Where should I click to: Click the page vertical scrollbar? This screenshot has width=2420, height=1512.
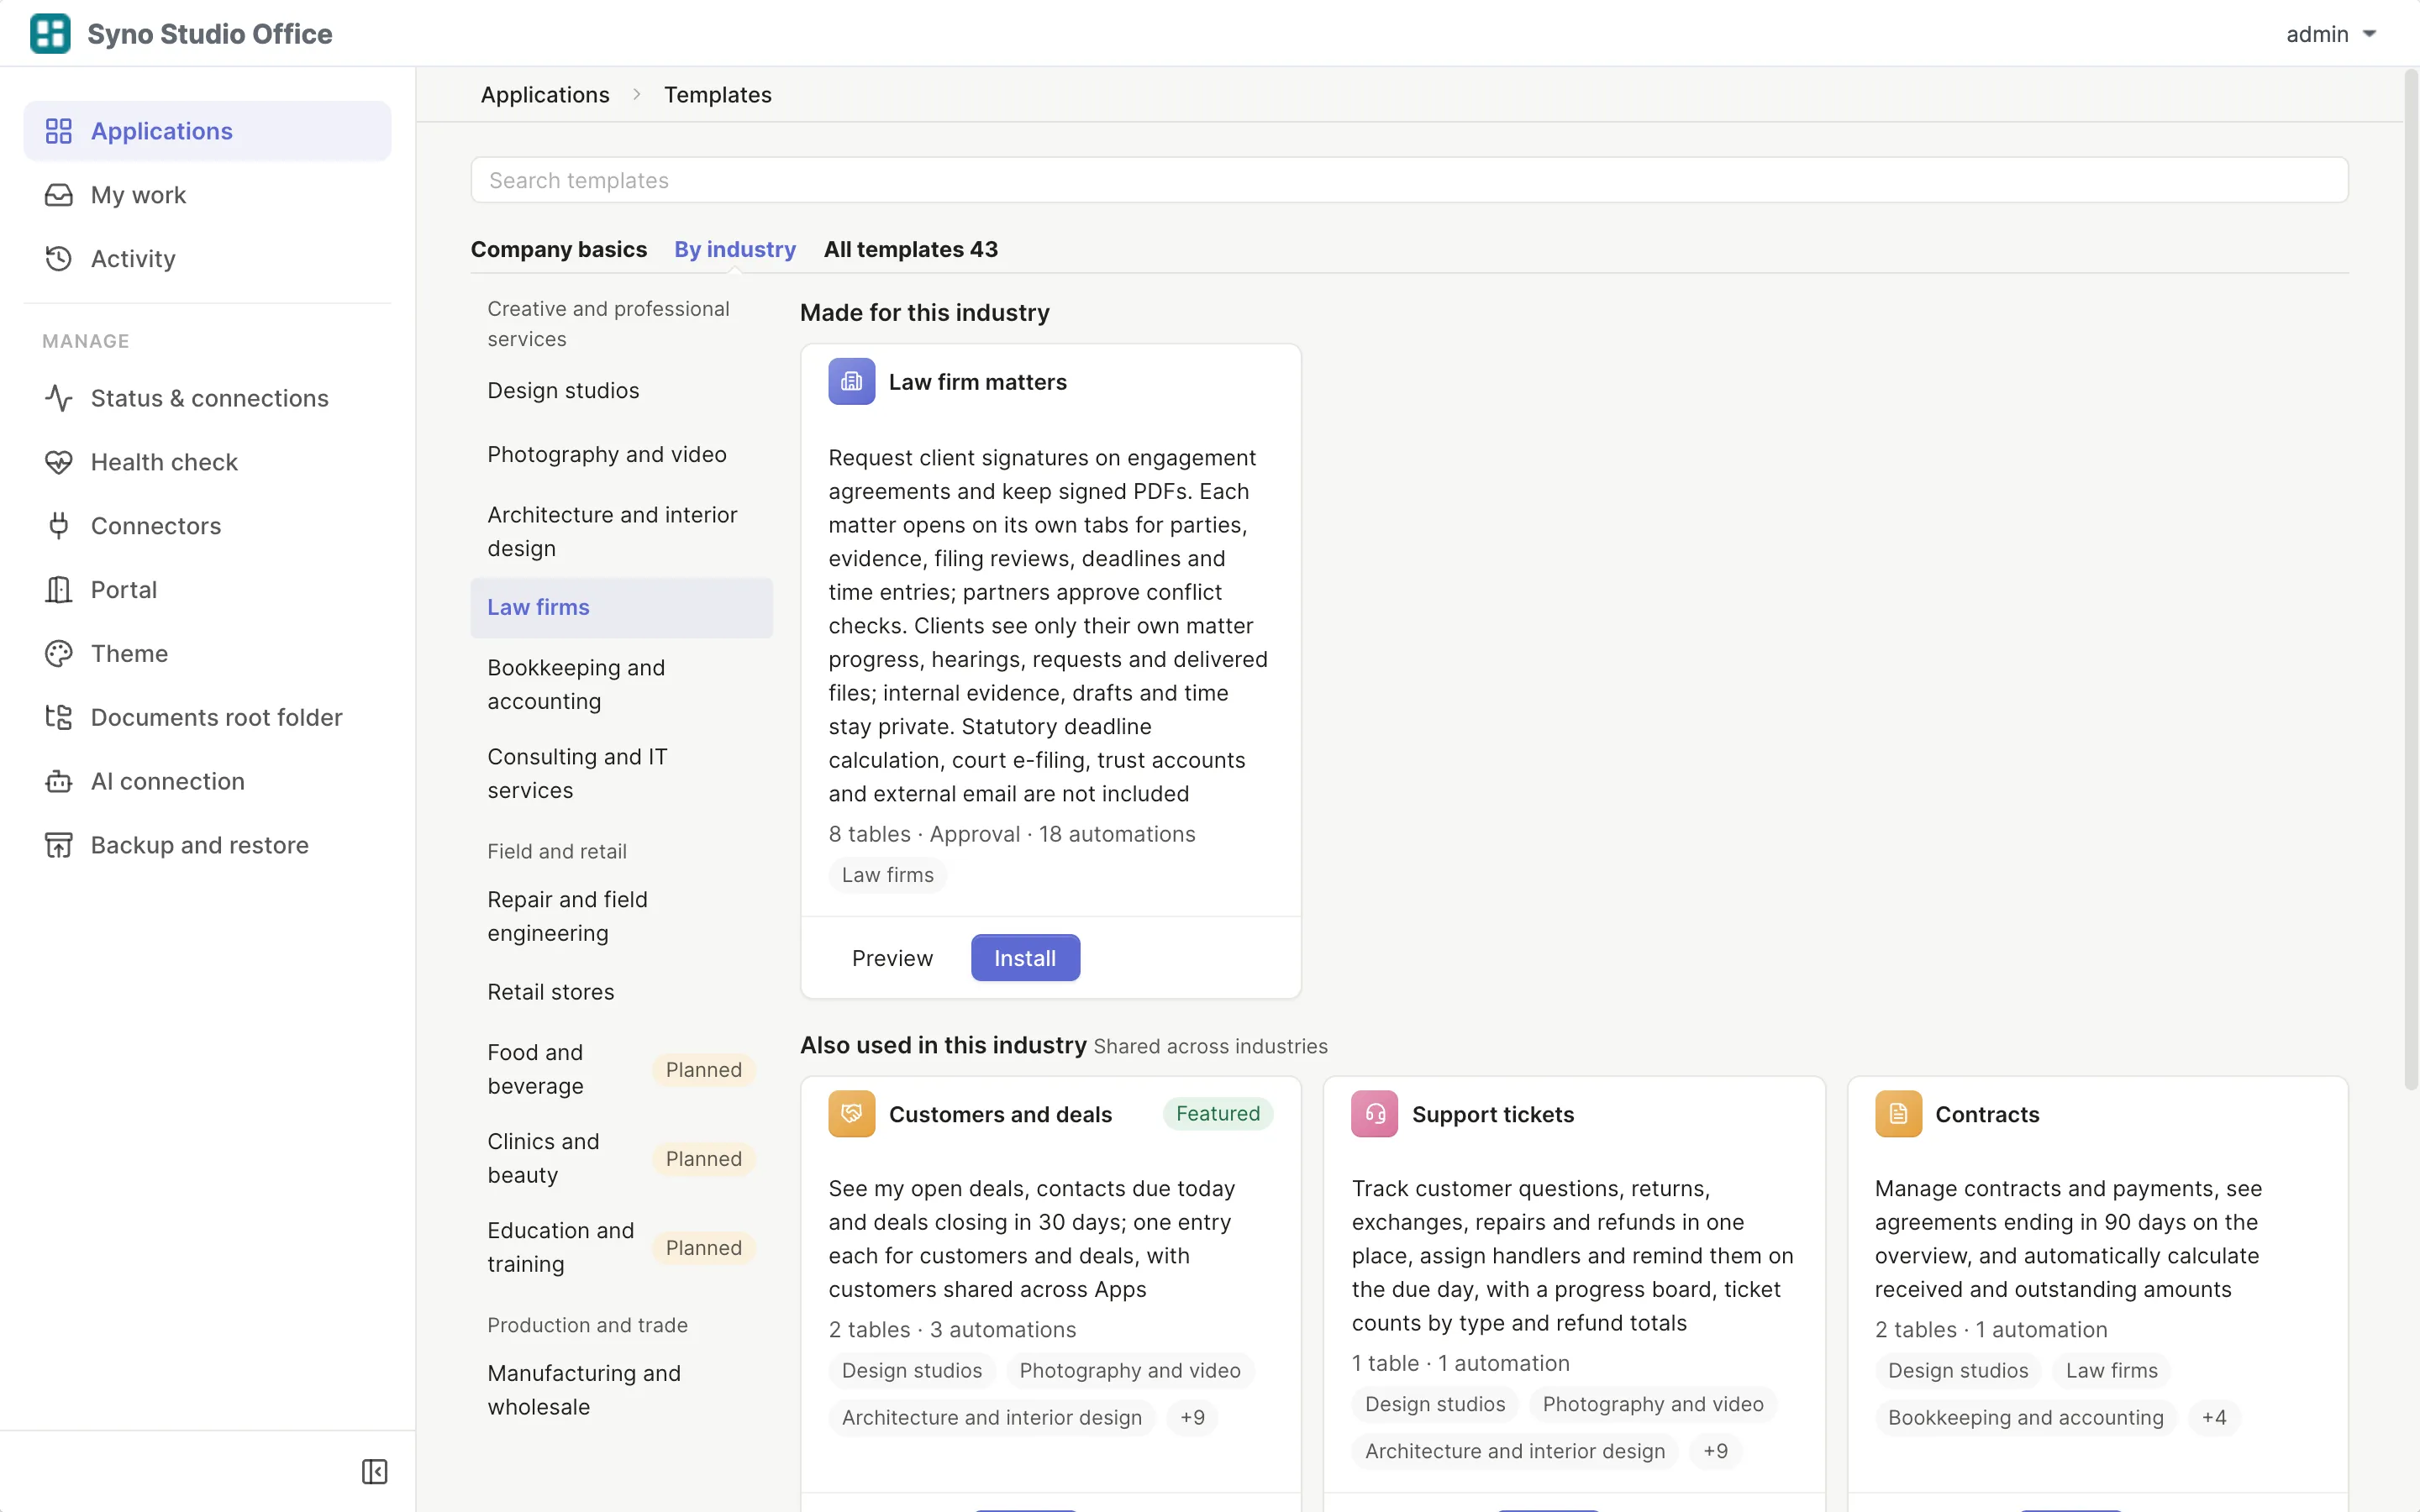2411,580
